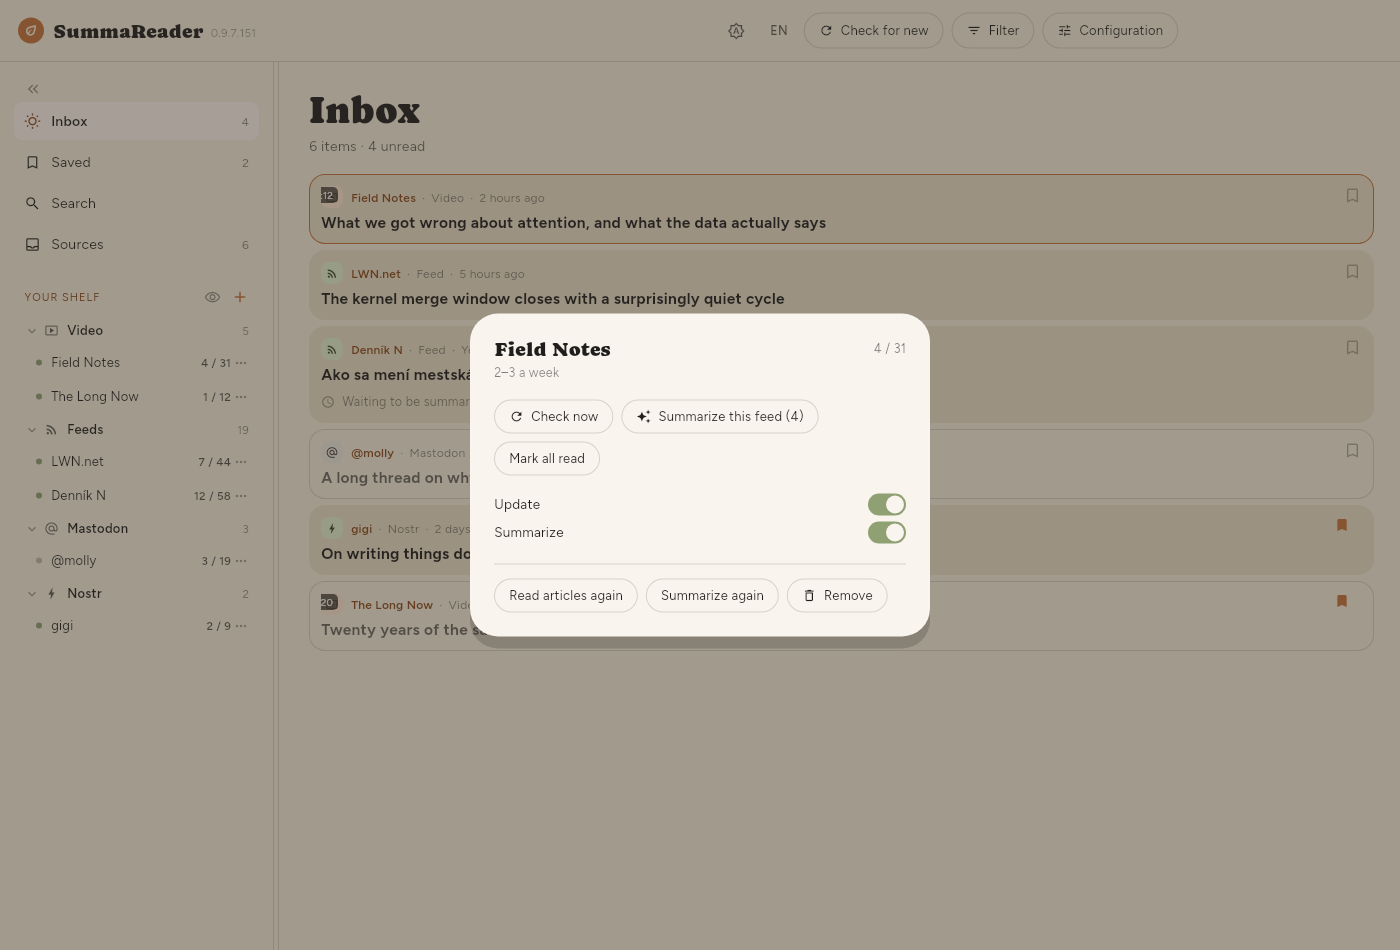Bookmark the LWN.net kernel merge article
The height and width of the screenshot is (950, 1400).
1352,272
